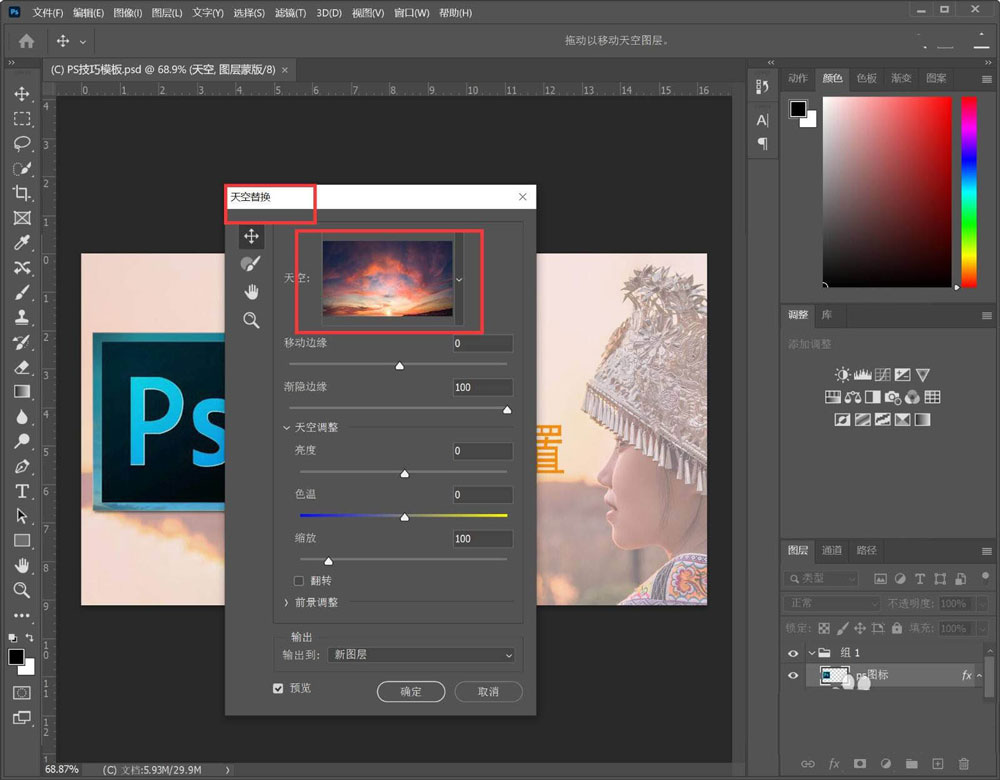
Task: Open the paragraph panel icon
Action: tap(762, 143)
